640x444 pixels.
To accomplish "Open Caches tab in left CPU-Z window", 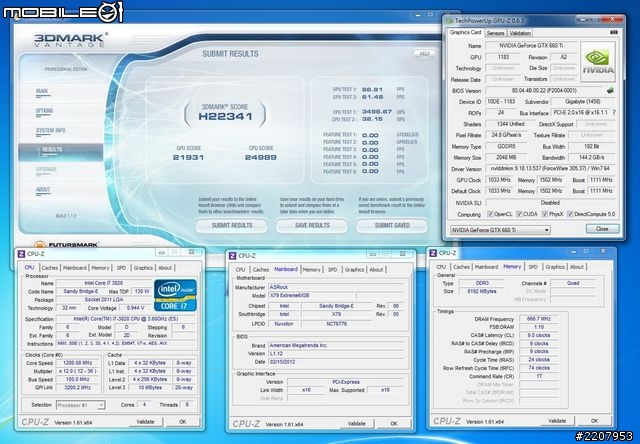I will tap(50, 268).
